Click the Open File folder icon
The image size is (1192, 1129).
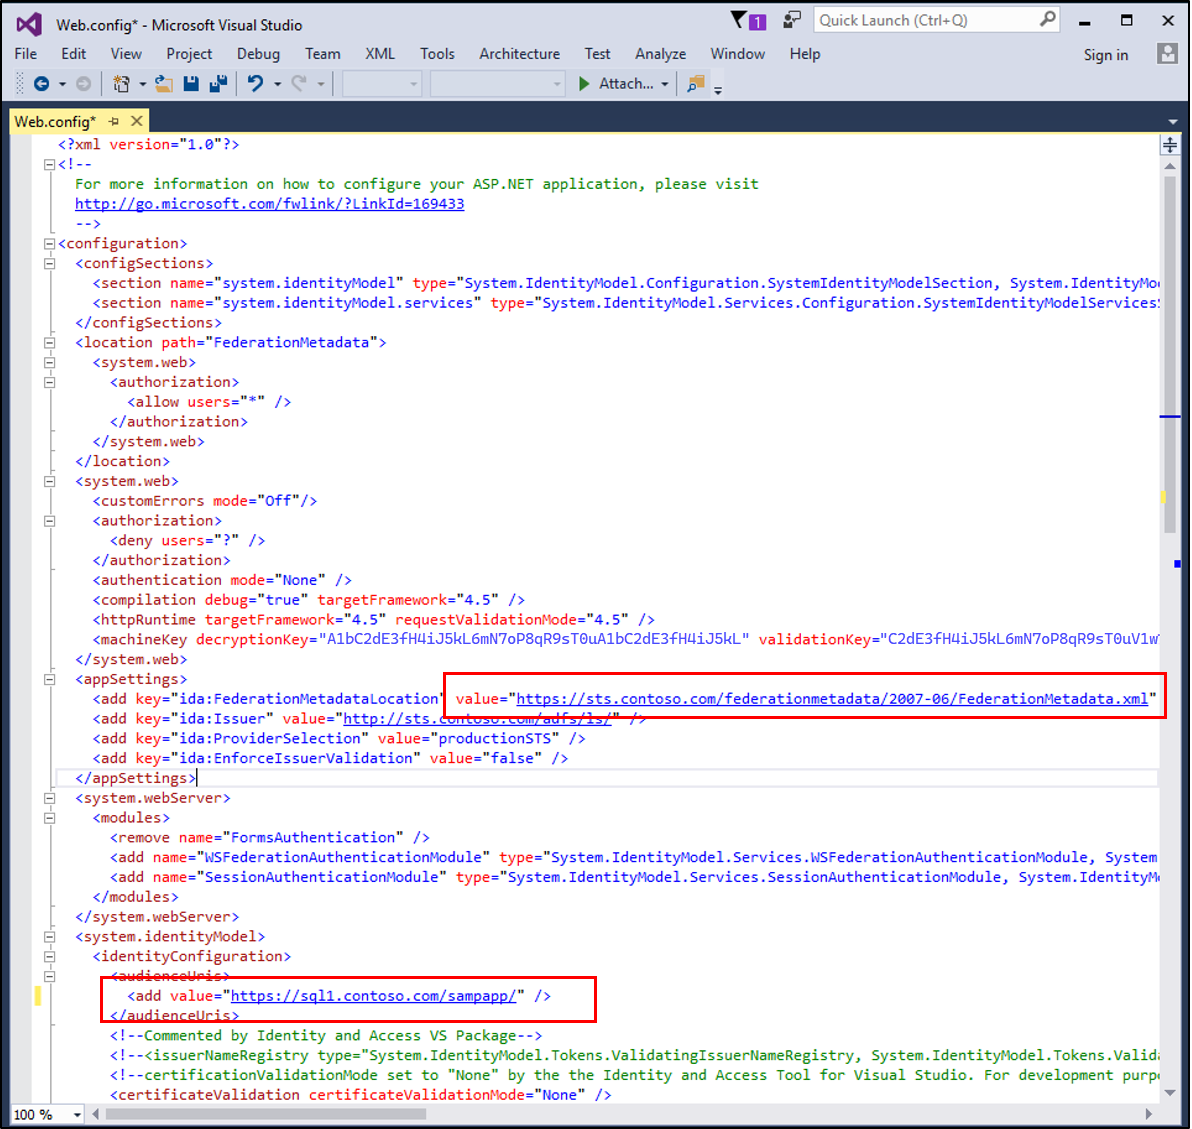[163, 84]
